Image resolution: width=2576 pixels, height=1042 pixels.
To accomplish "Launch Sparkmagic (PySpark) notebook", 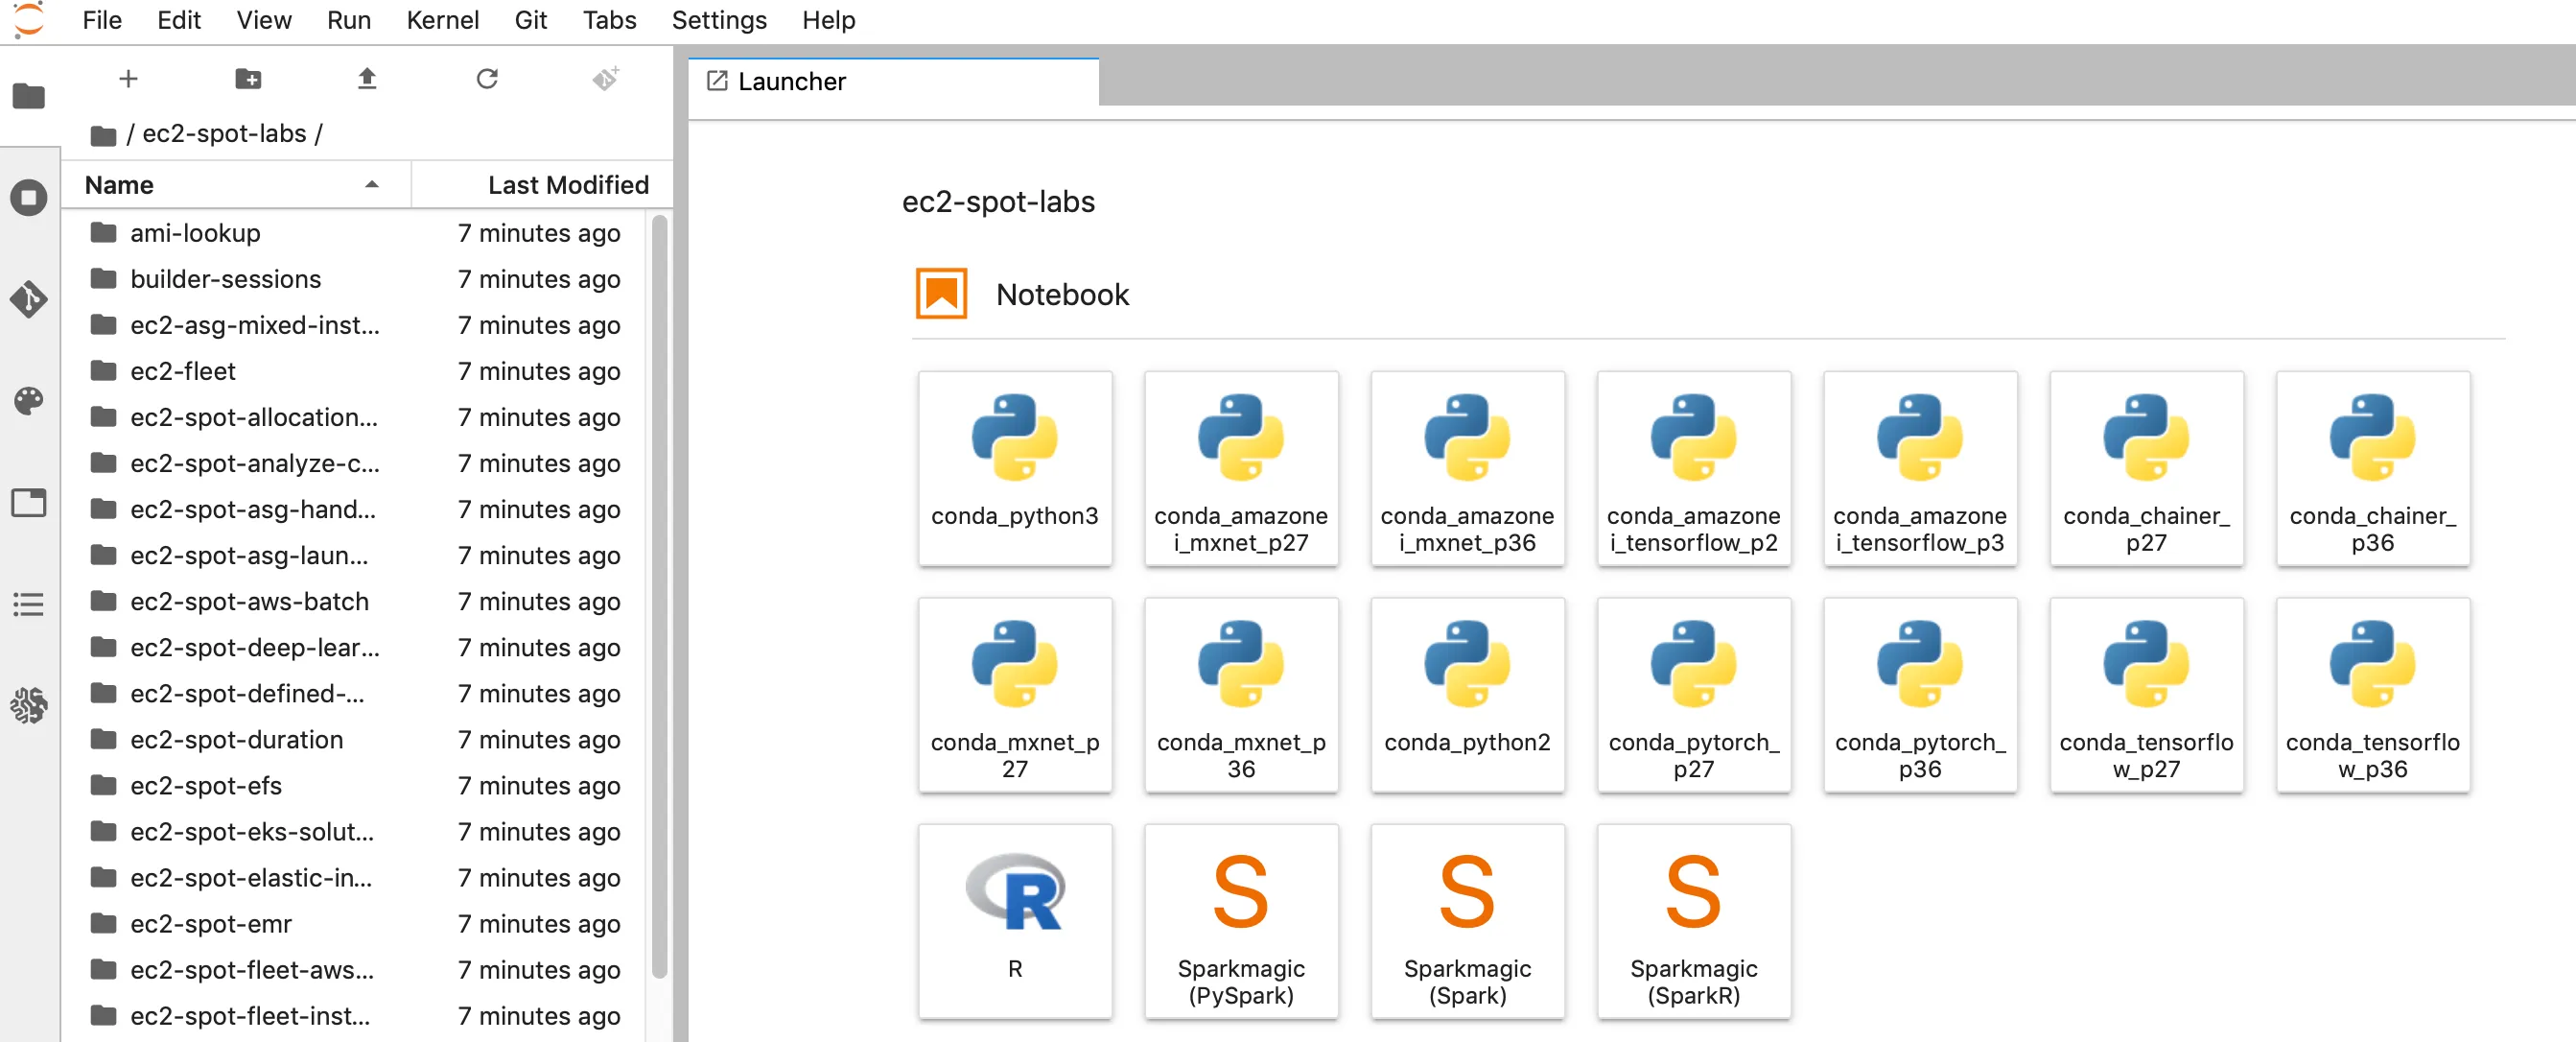I will coord(1240,921).
